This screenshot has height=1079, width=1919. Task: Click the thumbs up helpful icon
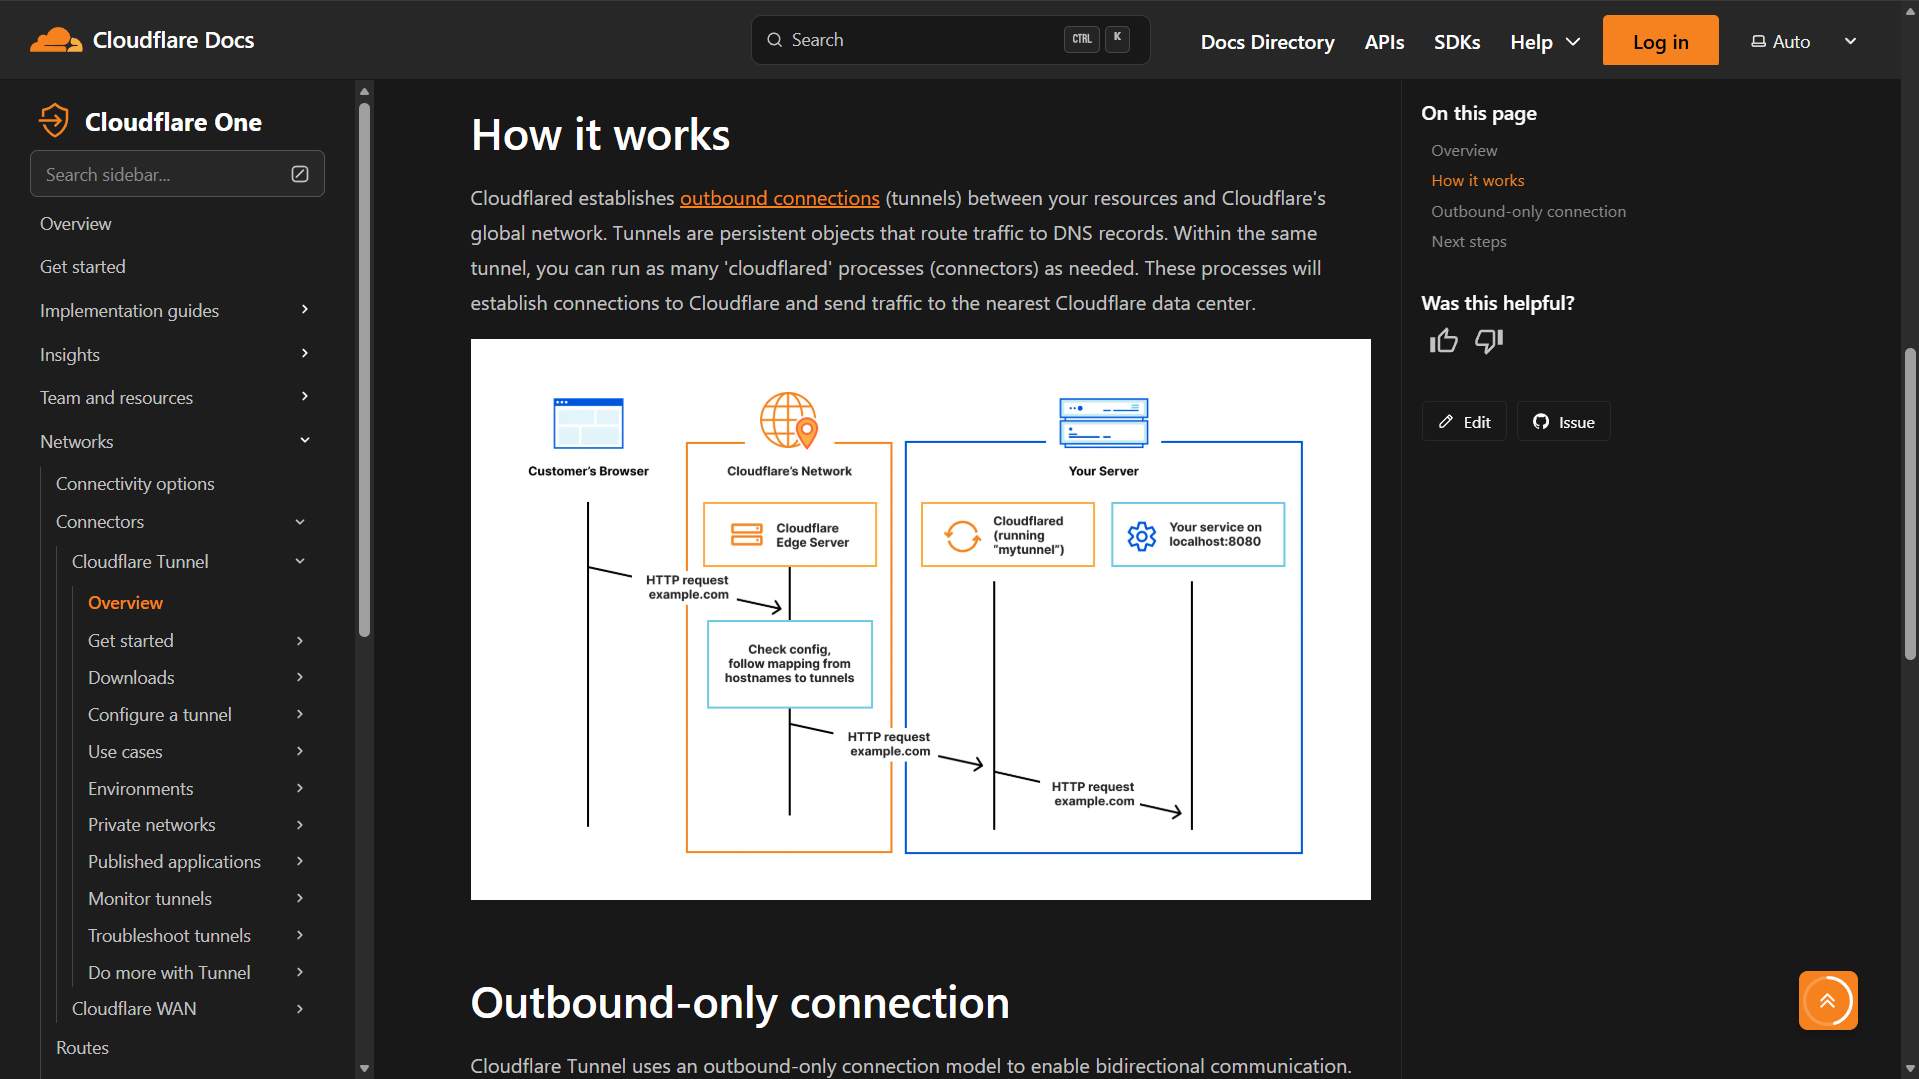pyautogui.click(x=1443, y=342)
